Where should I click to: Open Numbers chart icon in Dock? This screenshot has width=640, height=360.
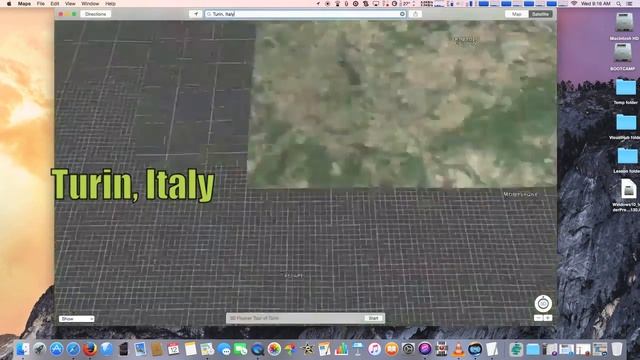pos(341,349)
